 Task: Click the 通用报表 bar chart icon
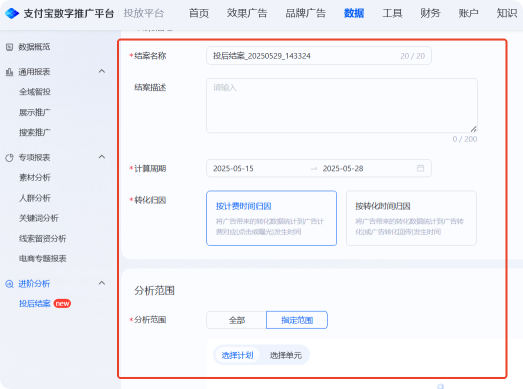point(9,72)
